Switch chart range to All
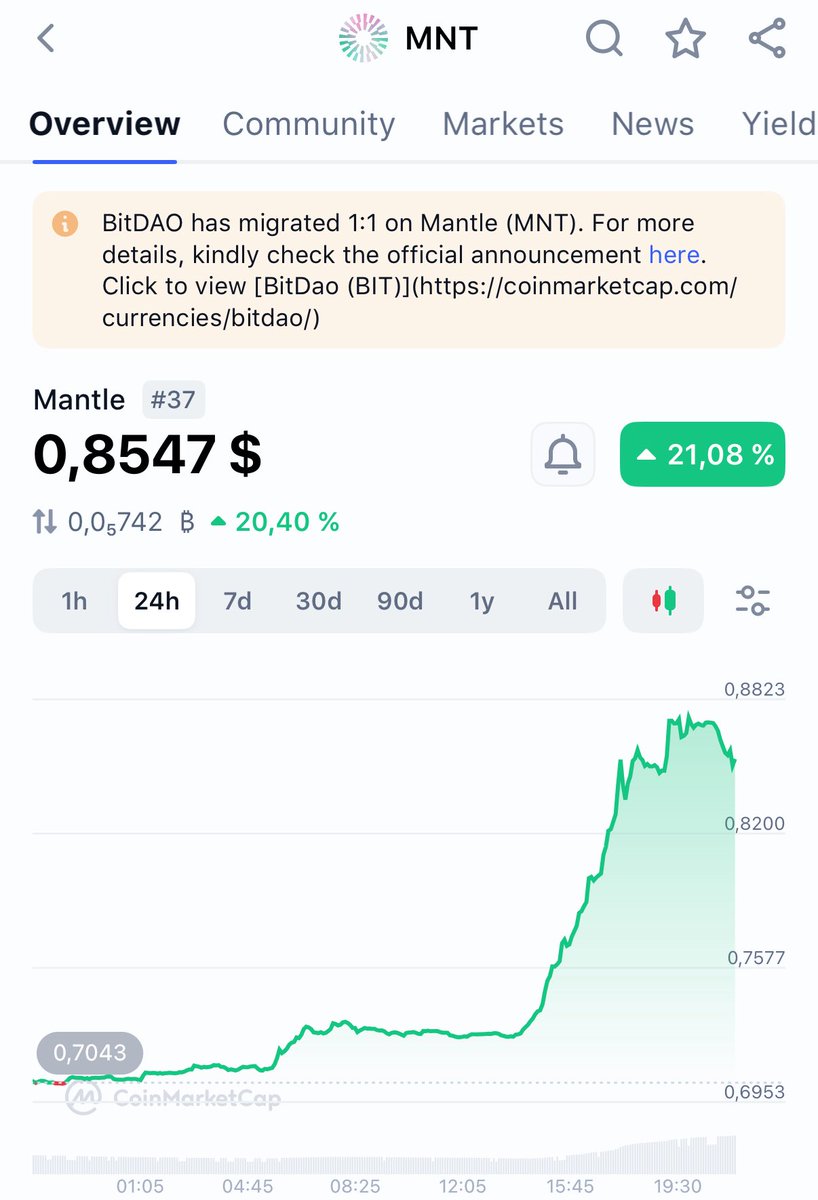 pos(563,601)
